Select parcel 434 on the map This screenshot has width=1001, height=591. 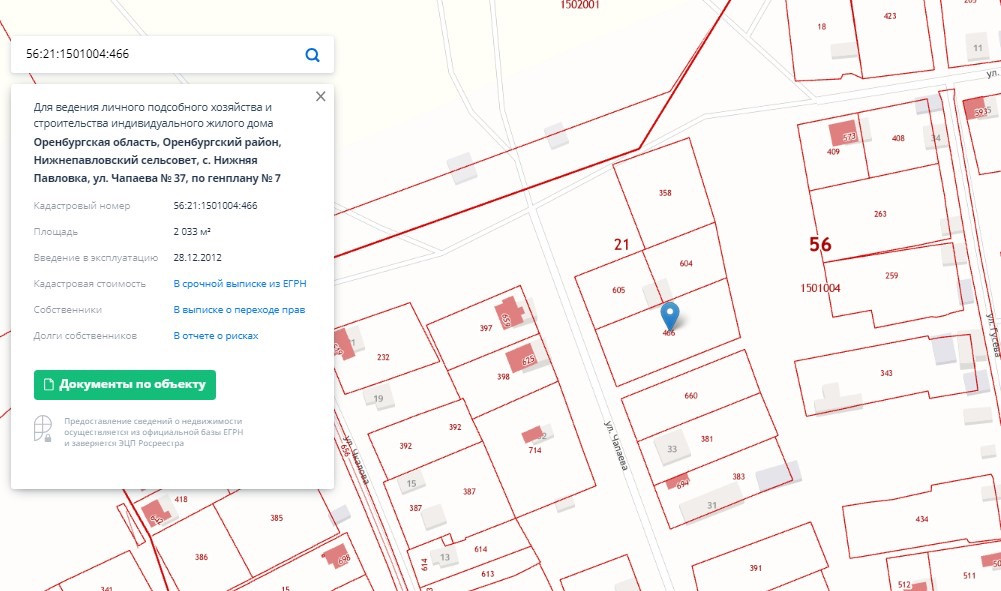(921, 519)
